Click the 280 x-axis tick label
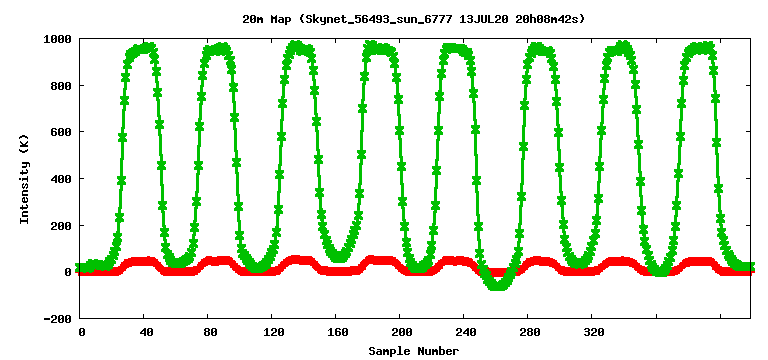 pos(528,333)
